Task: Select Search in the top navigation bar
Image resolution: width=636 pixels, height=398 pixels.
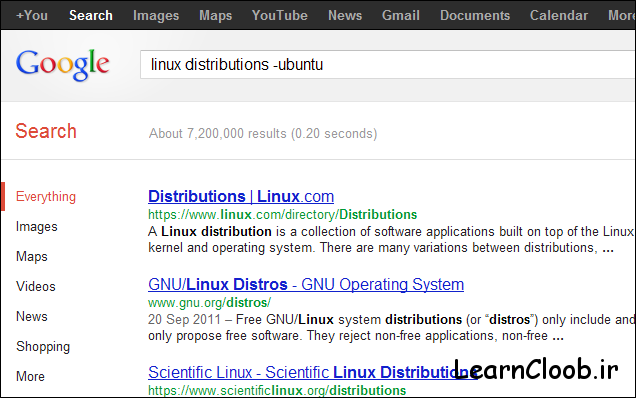Action: pos(91,15)
